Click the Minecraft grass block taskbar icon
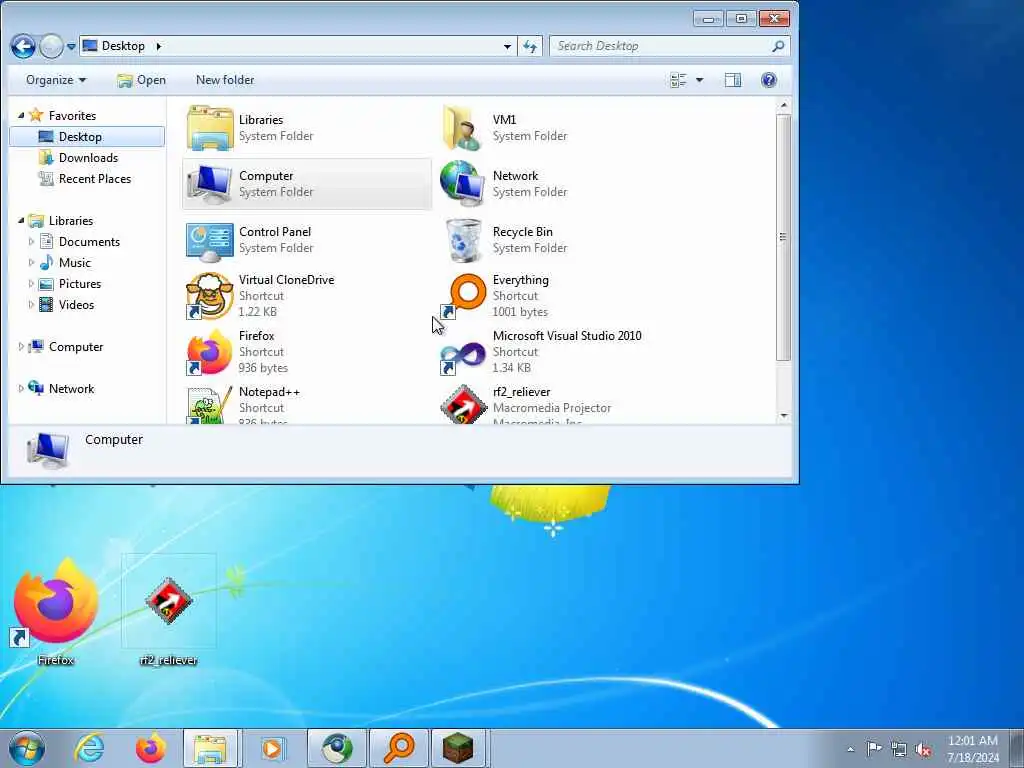Screen dimensions: 1024x768 coord(459,748)
